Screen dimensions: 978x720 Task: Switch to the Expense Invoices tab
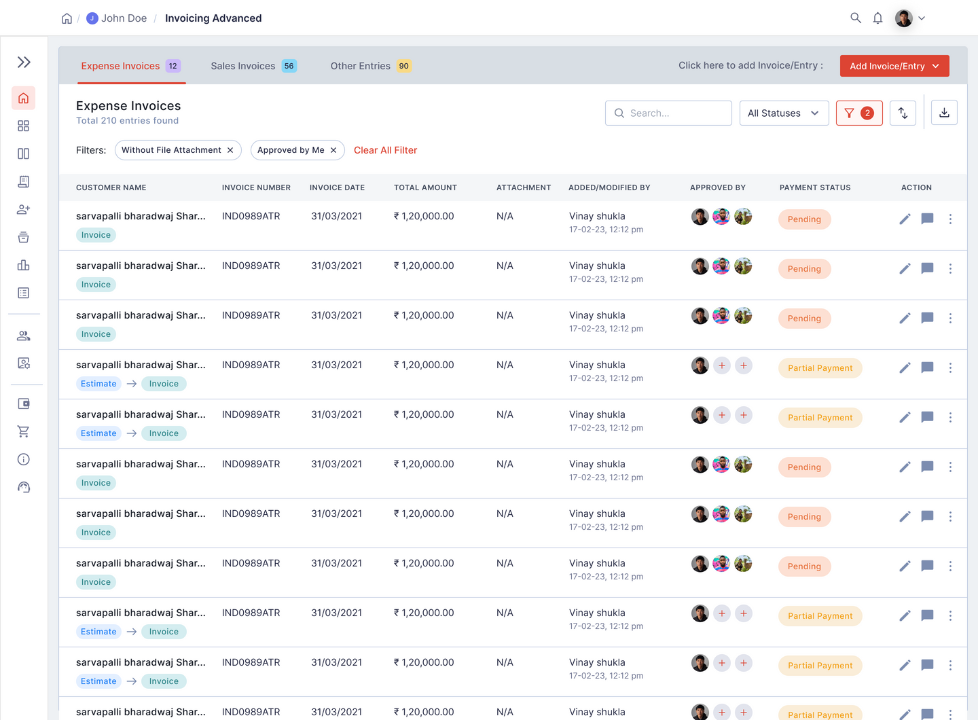131,66
